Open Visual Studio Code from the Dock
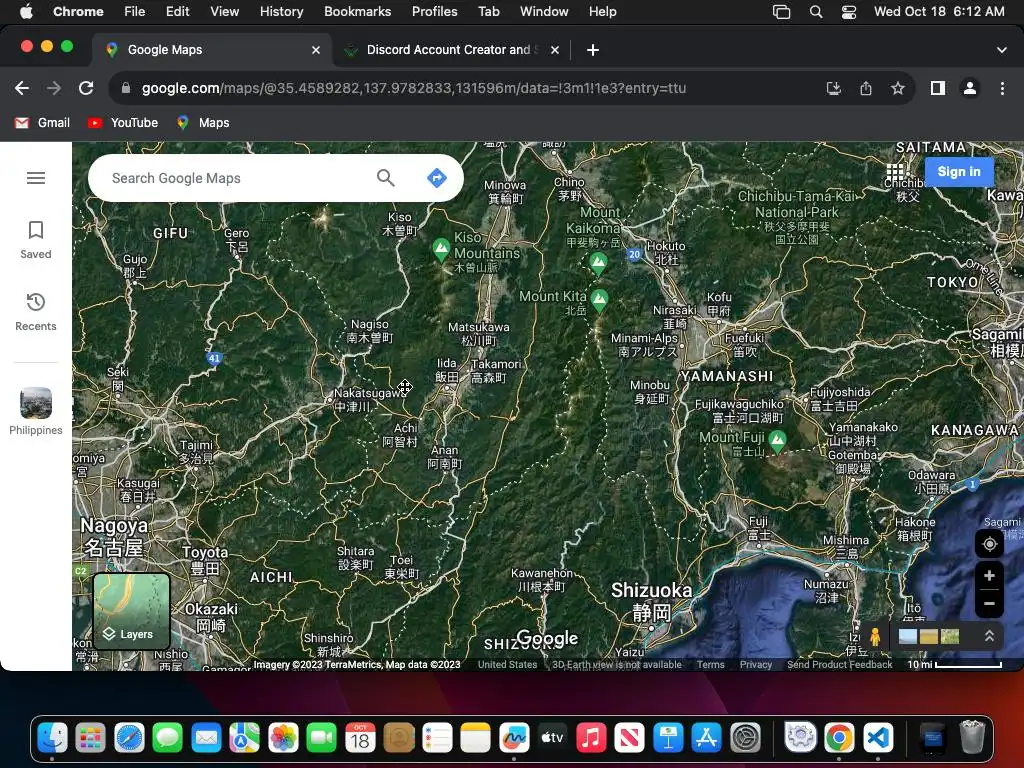 click(x=878, y=738)
